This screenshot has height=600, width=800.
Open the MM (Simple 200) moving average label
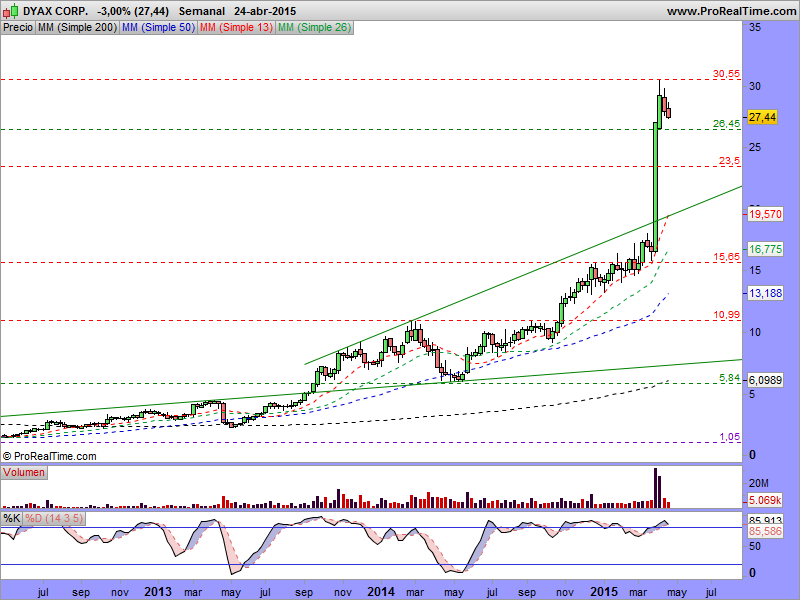tap(77, 28)
